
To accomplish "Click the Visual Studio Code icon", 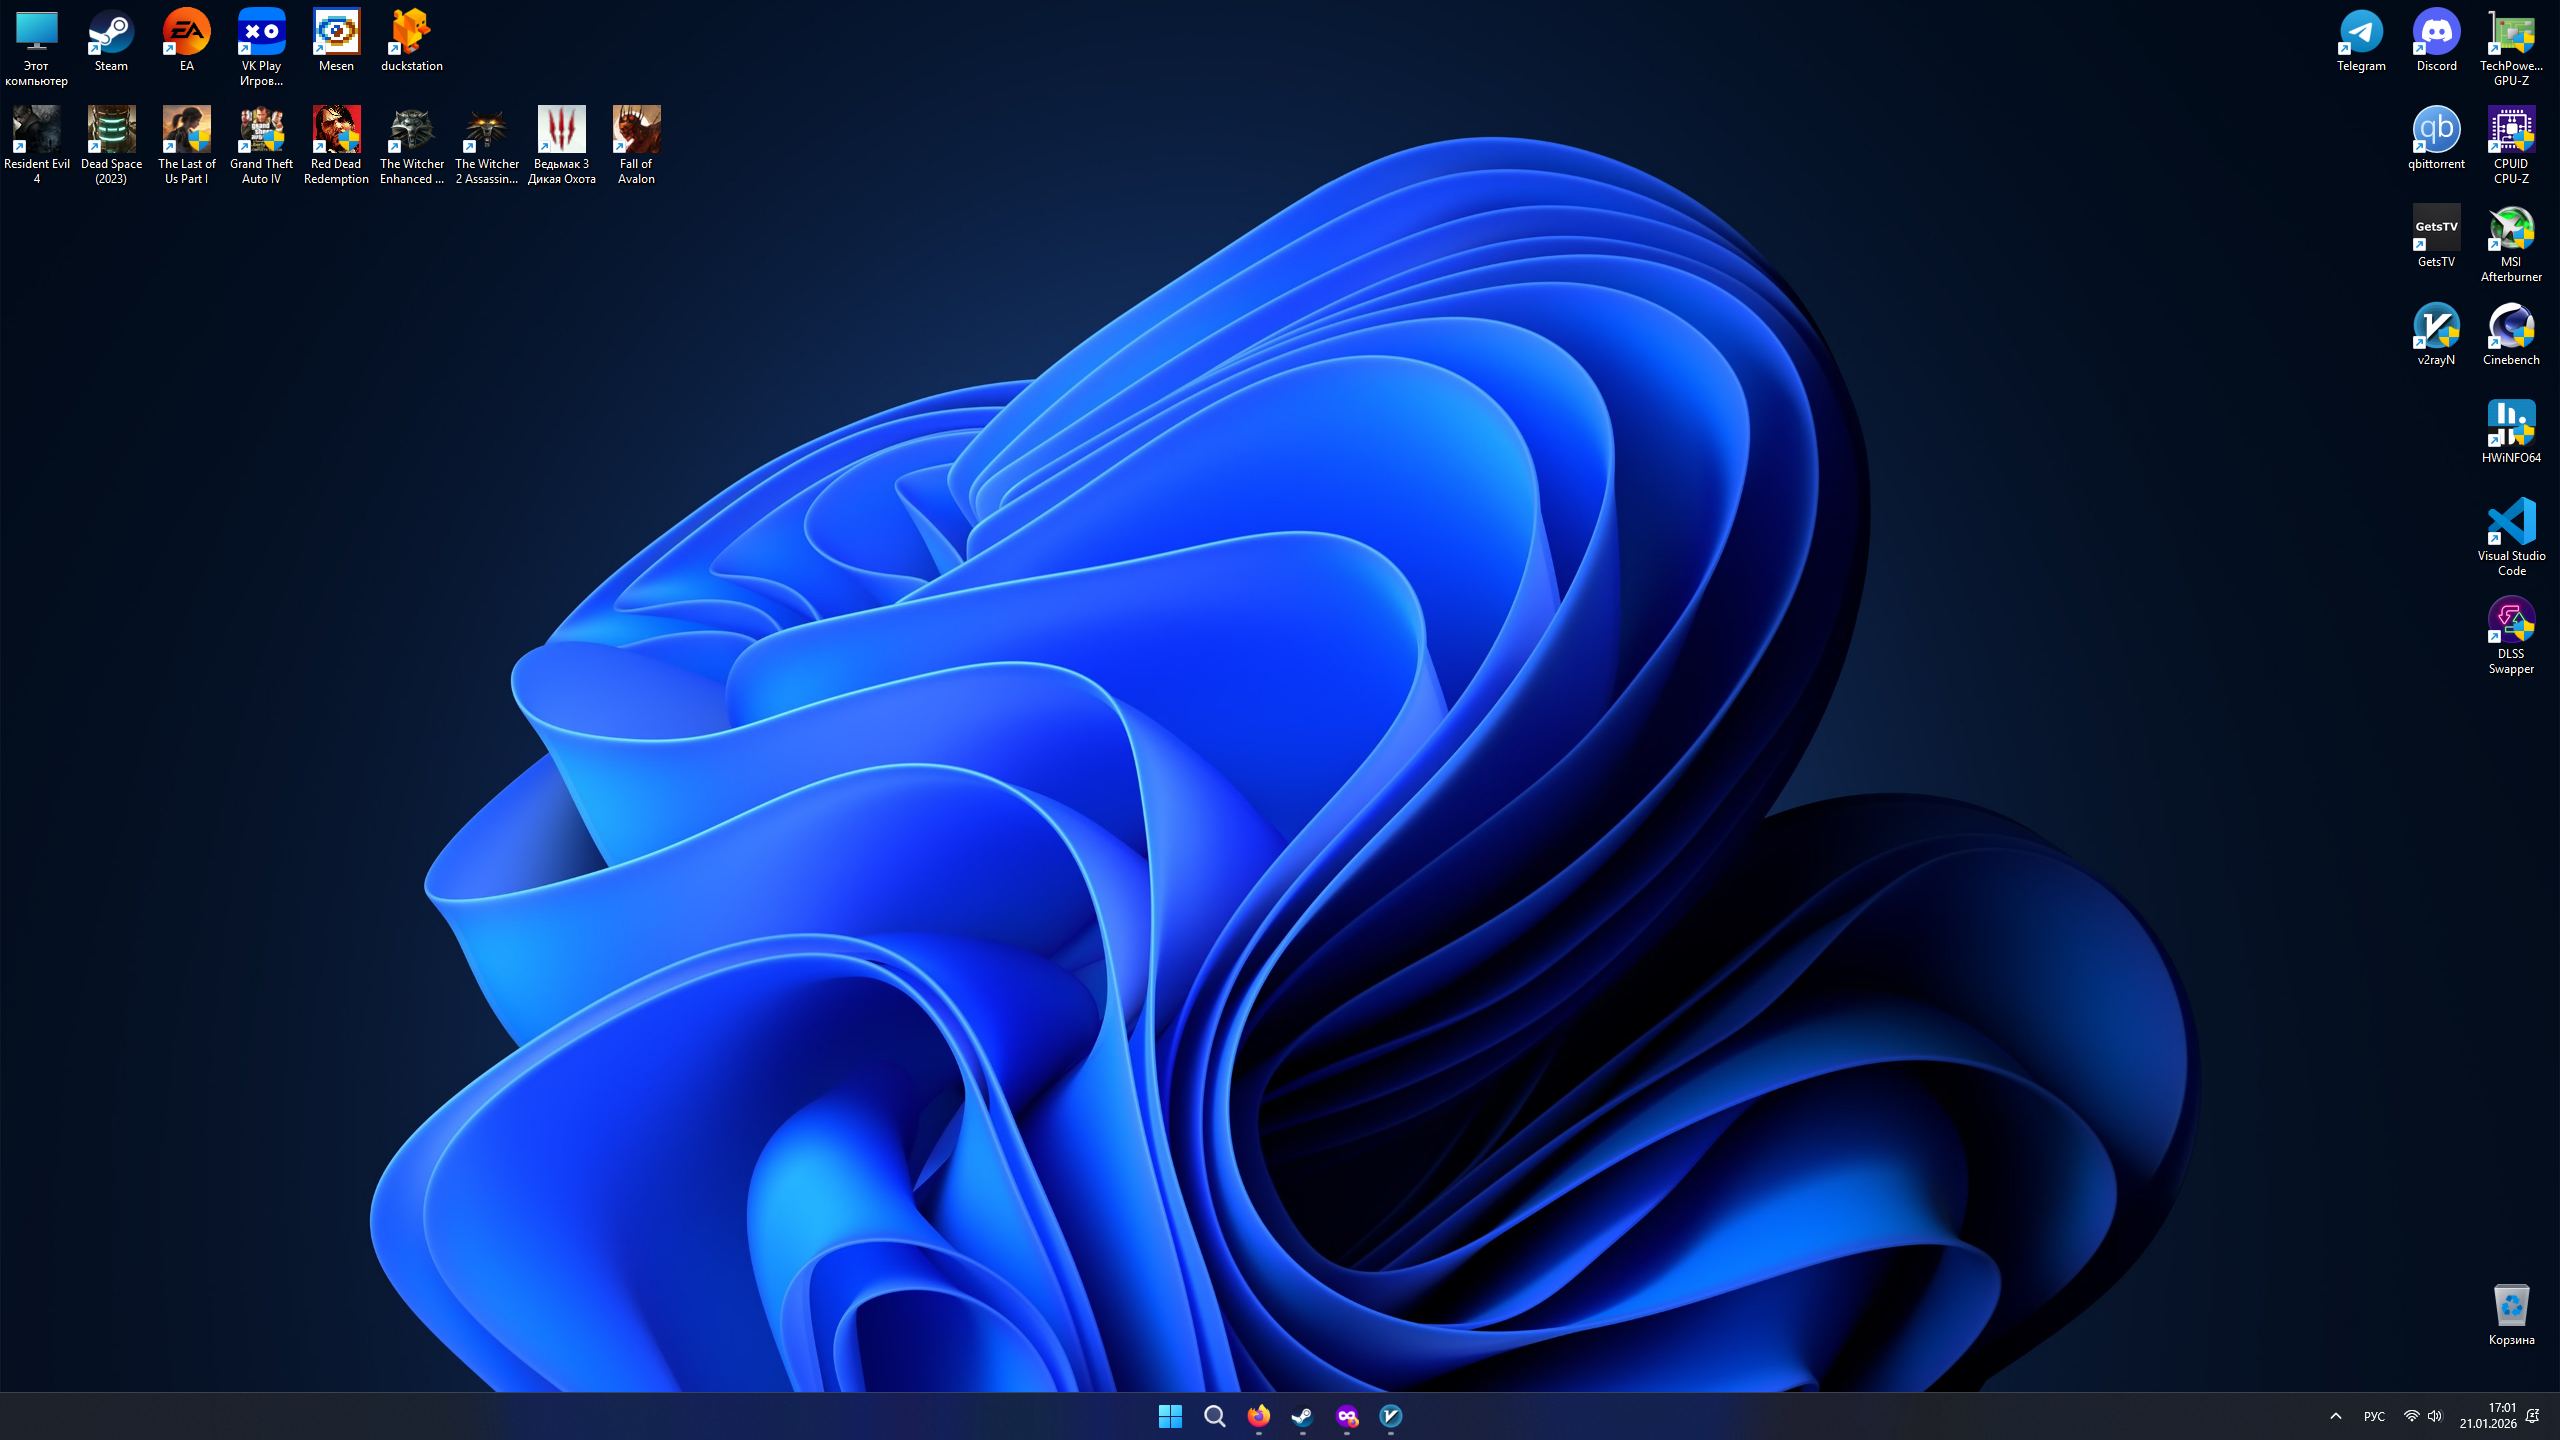I will click(2511, 535).
